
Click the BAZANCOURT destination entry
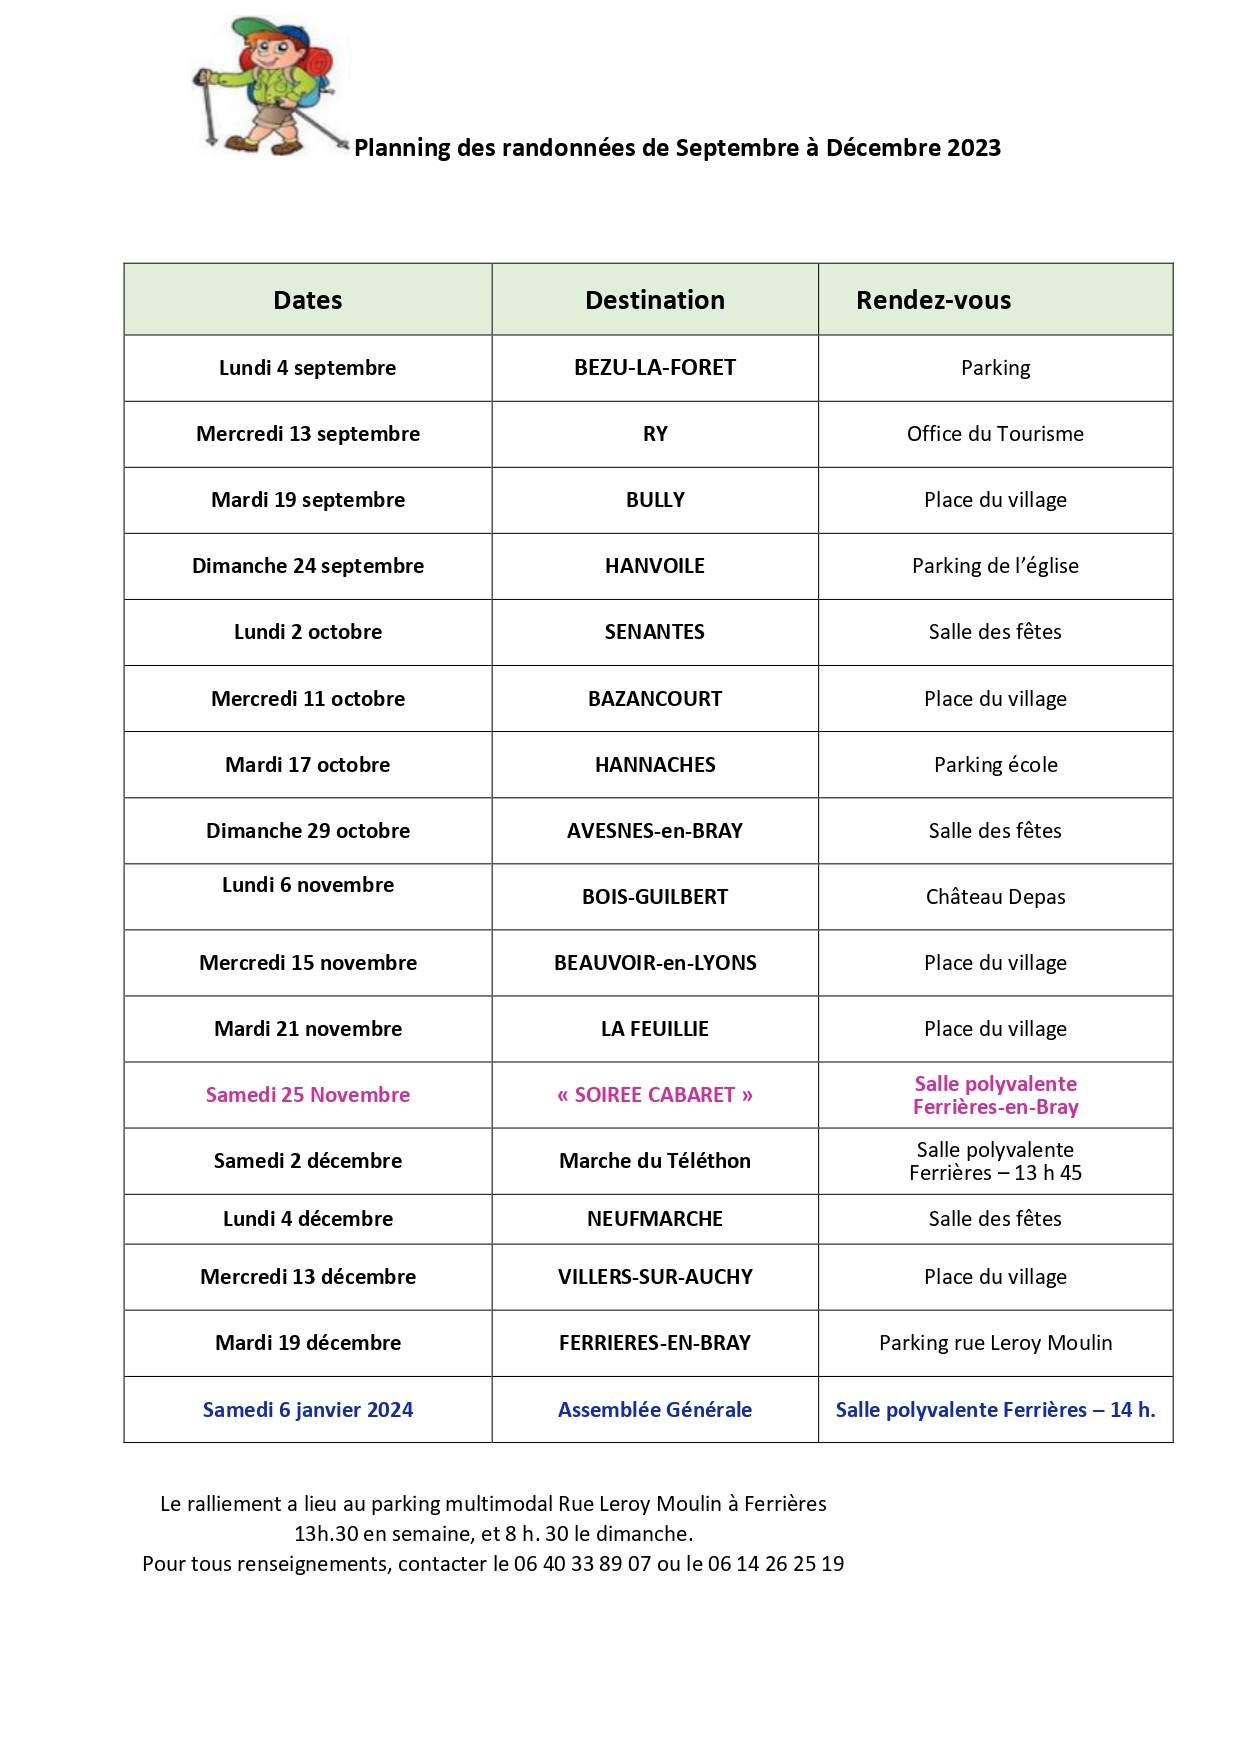pyautogui.click(x=655, y=699)
